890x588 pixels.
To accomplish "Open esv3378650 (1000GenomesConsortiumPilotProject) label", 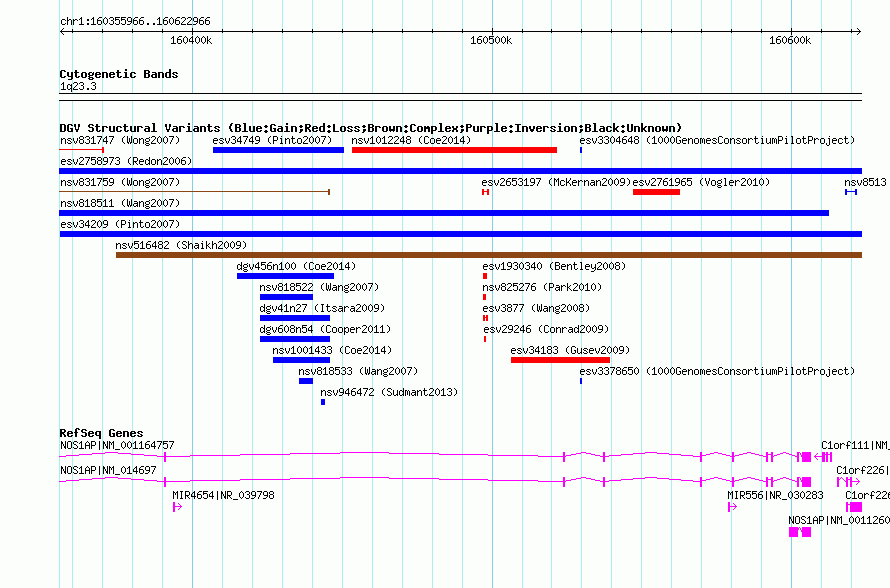I will (x=717, y=371).
